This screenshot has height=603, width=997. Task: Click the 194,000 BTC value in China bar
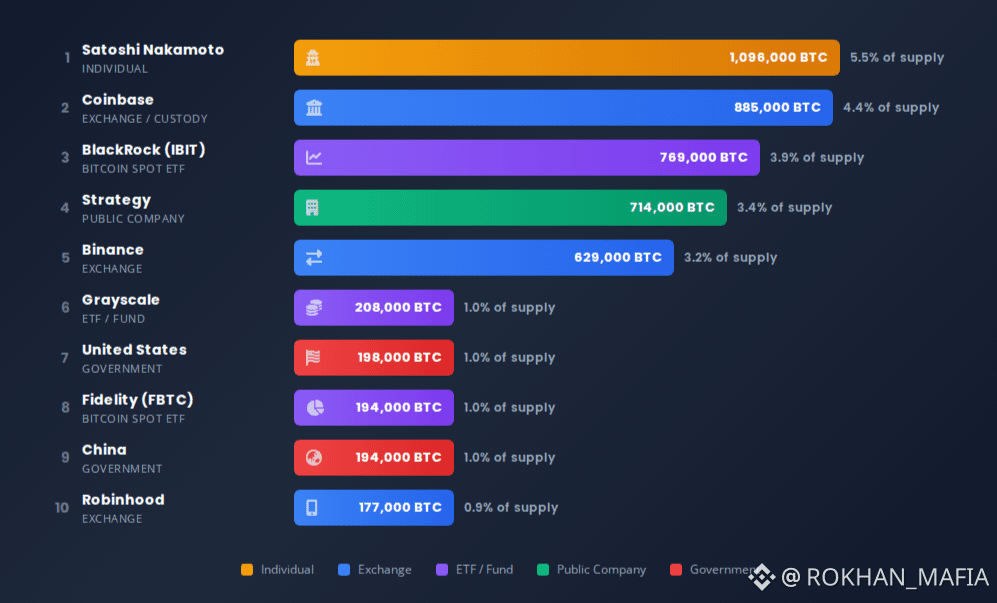coord(399,457)
